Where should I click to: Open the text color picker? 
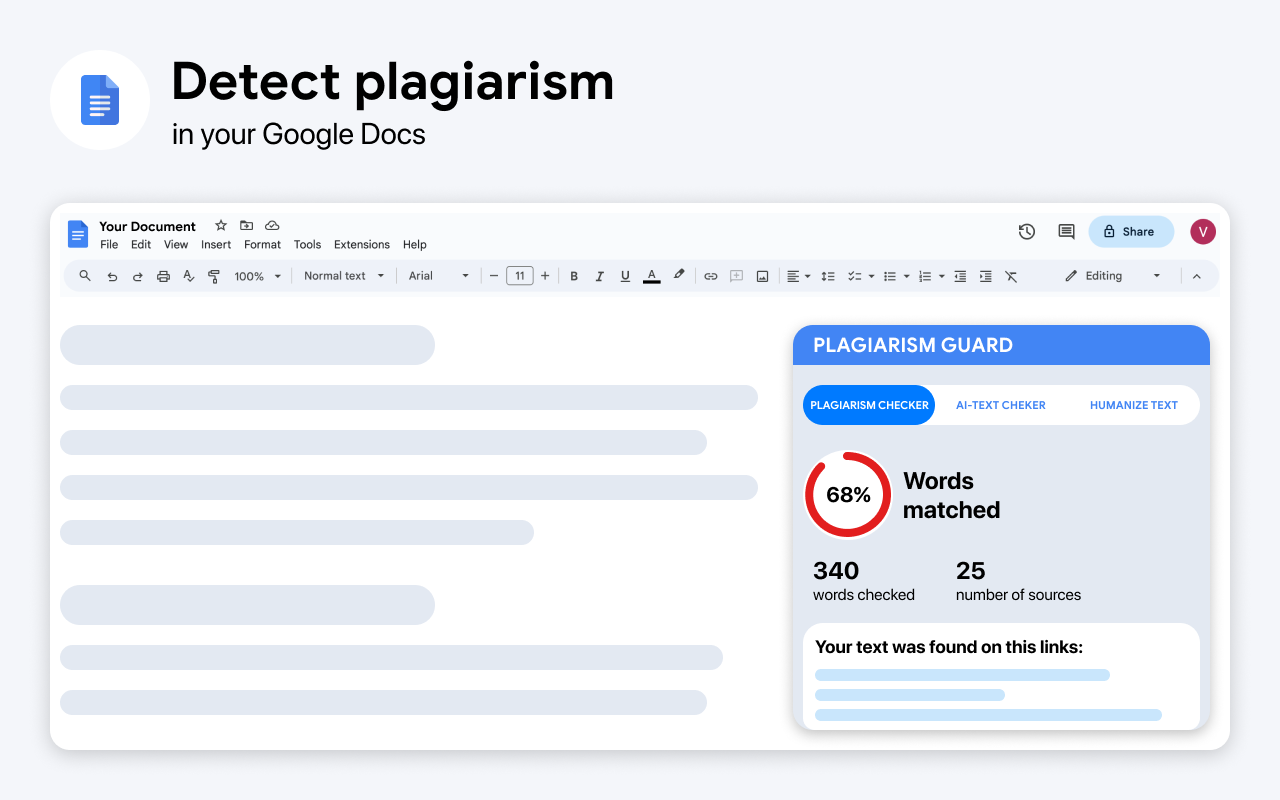point(652,276)
